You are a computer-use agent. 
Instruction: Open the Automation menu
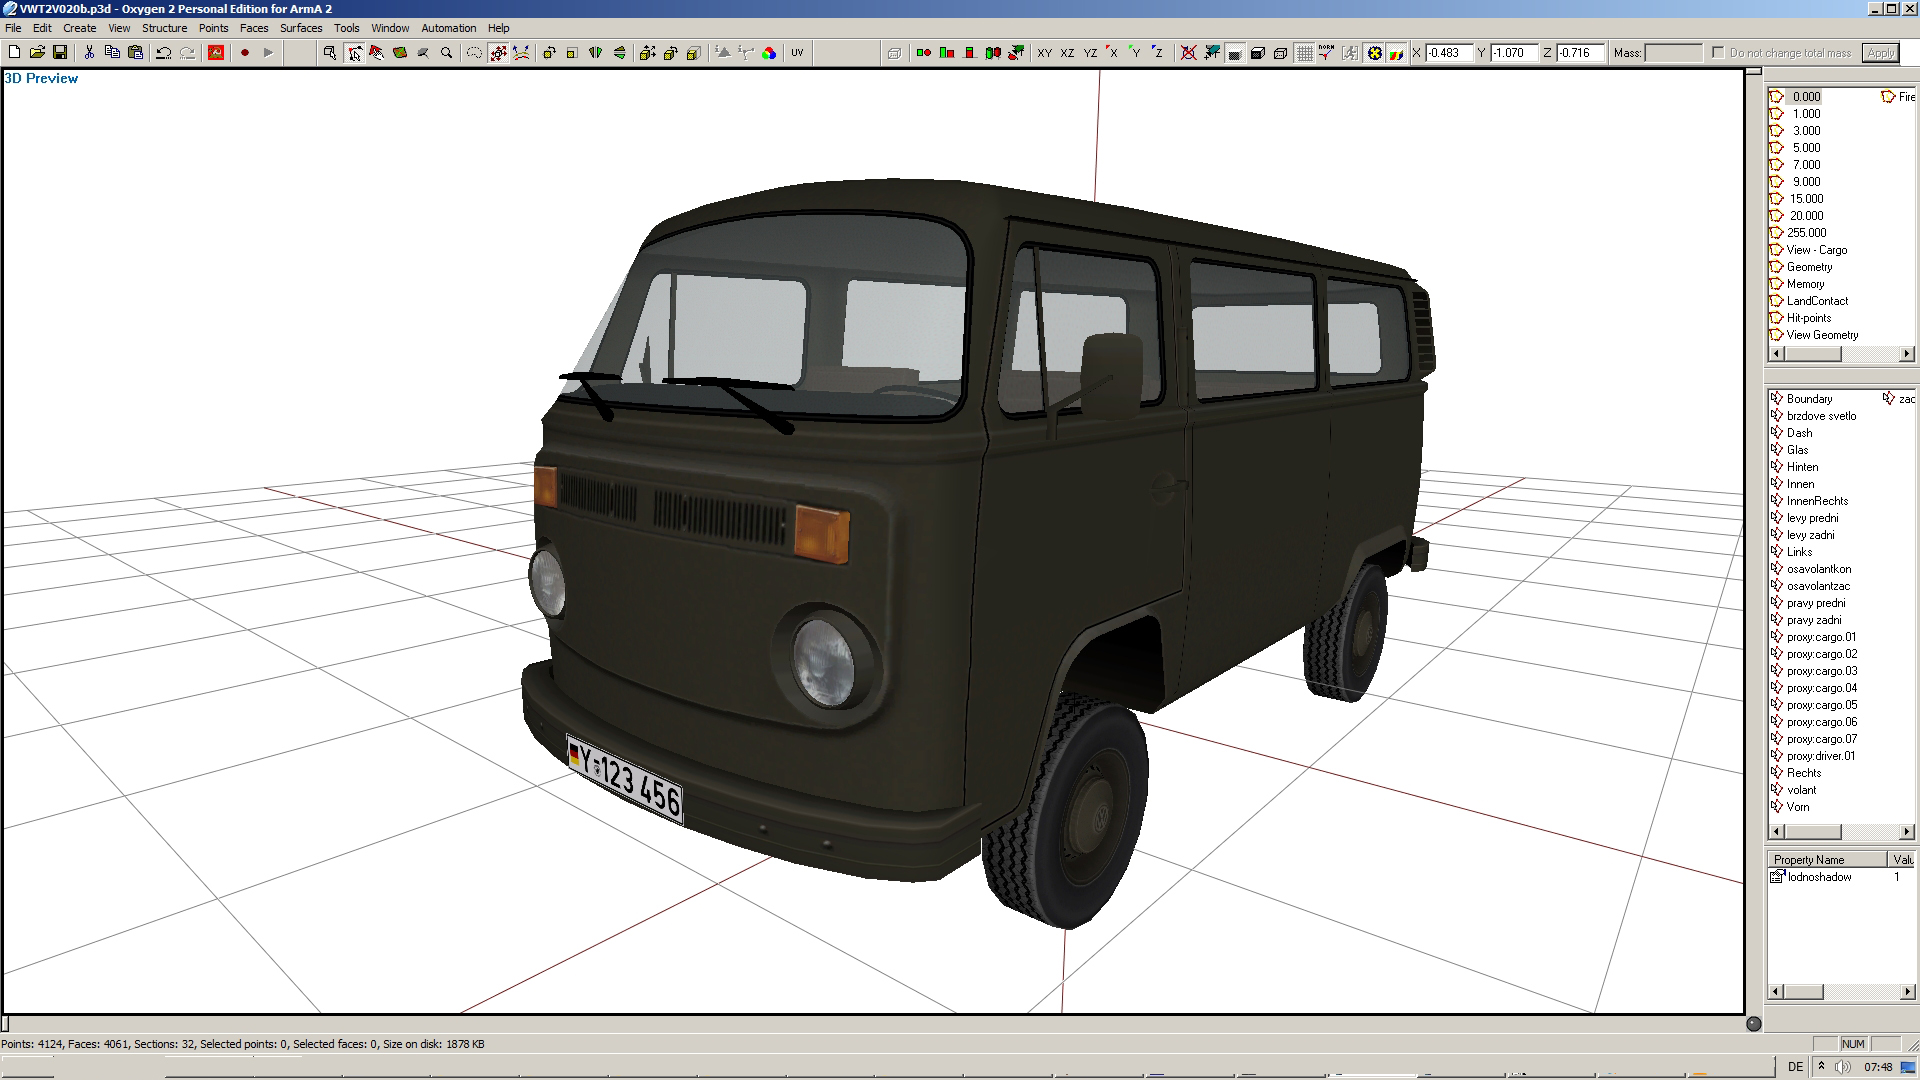tap(448, 28)
